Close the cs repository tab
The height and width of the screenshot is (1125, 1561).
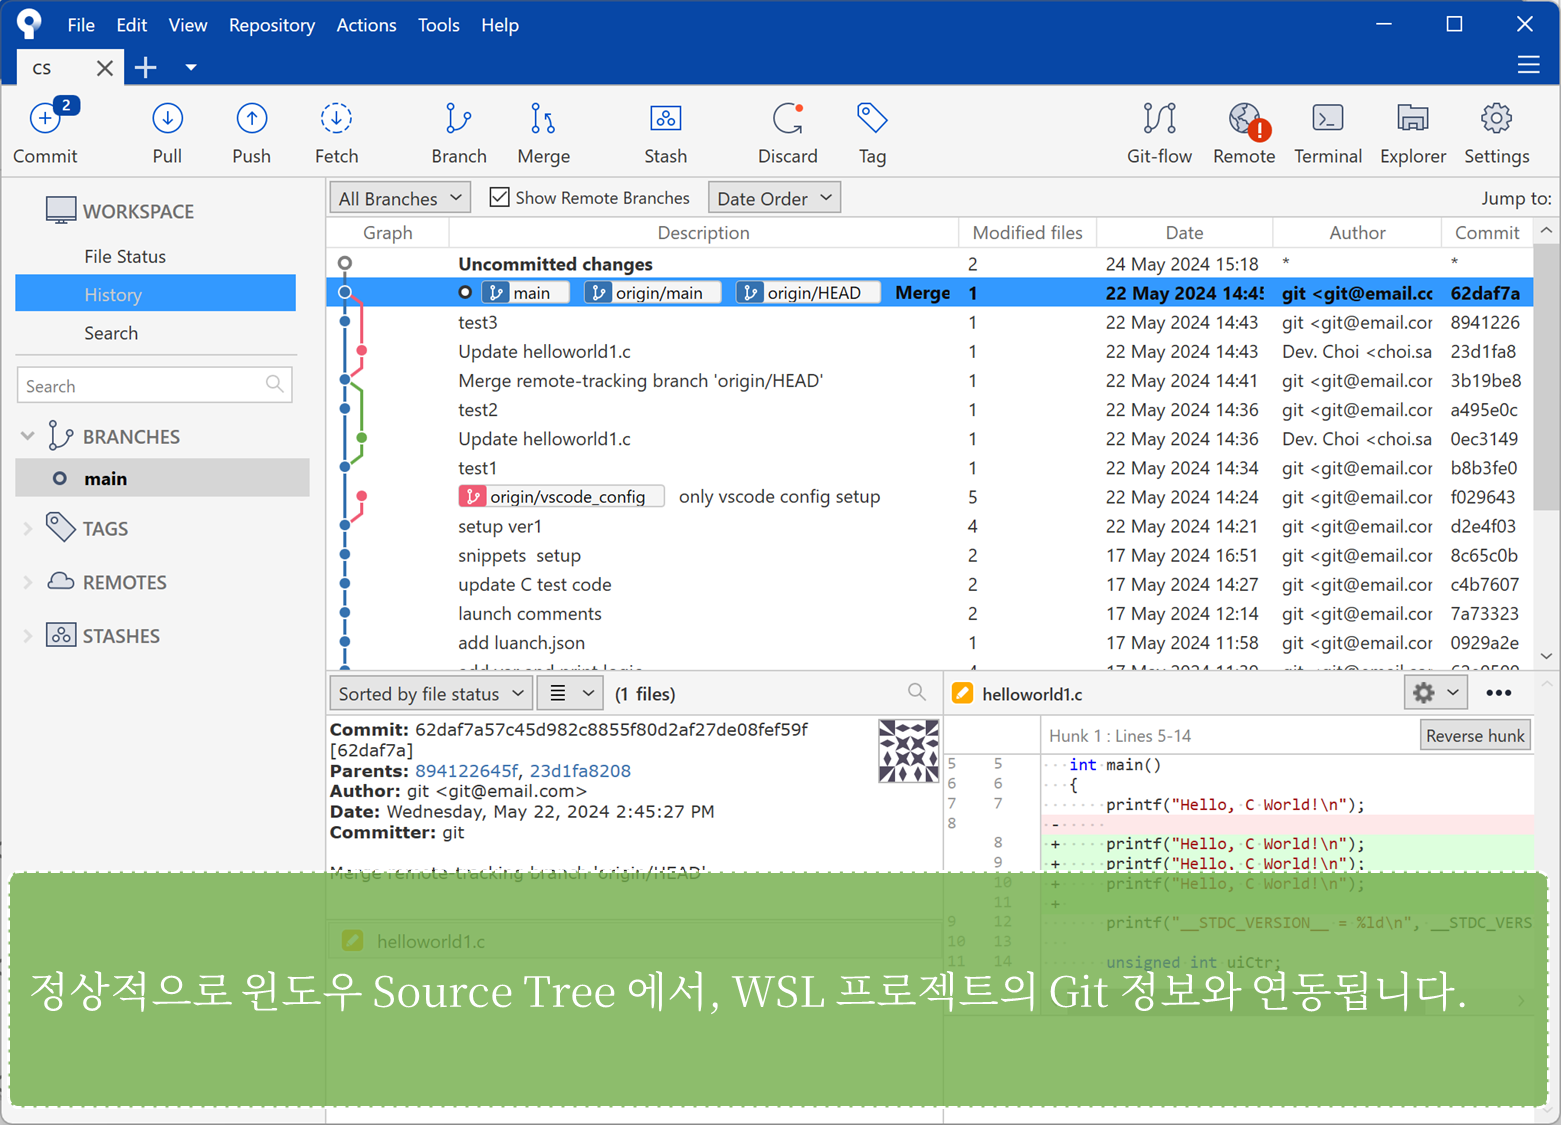(104, 67)
